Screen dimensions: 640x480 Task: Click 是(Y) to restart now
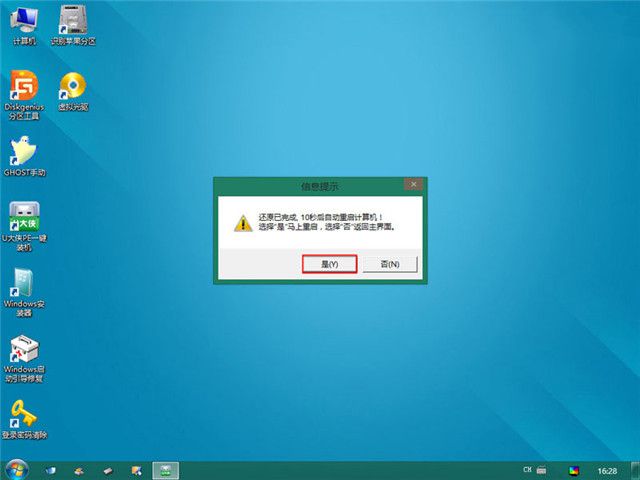[x=329, y=264]
